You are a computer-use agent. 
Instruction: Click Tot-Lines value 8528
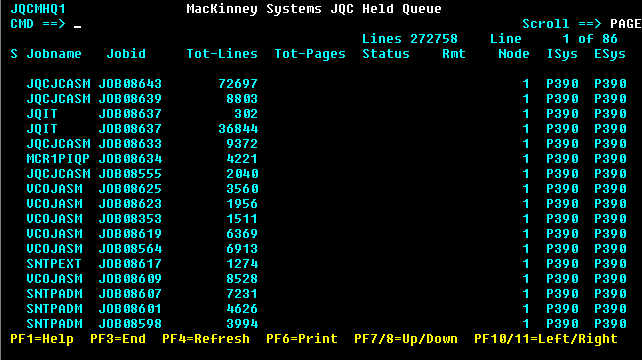(242, 279)
